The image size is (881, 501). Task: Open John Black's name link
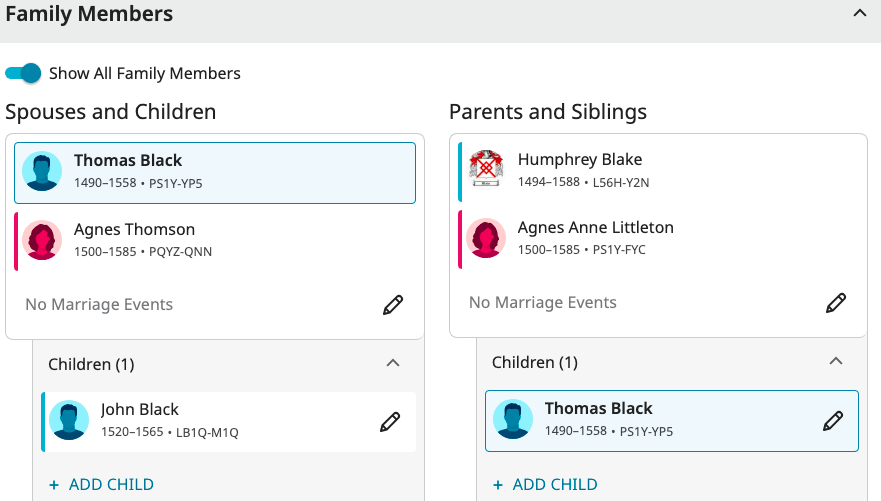[140, 410]
